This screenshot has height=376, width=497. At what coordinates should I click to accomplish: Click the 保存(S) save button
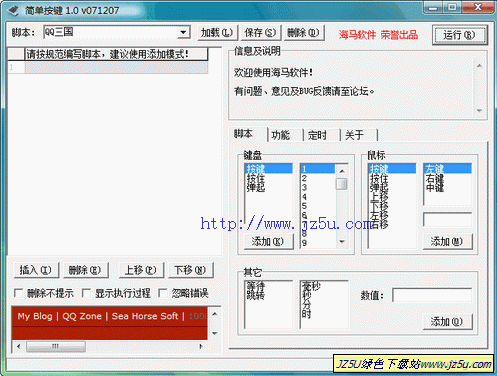click(x=260, y=33)
